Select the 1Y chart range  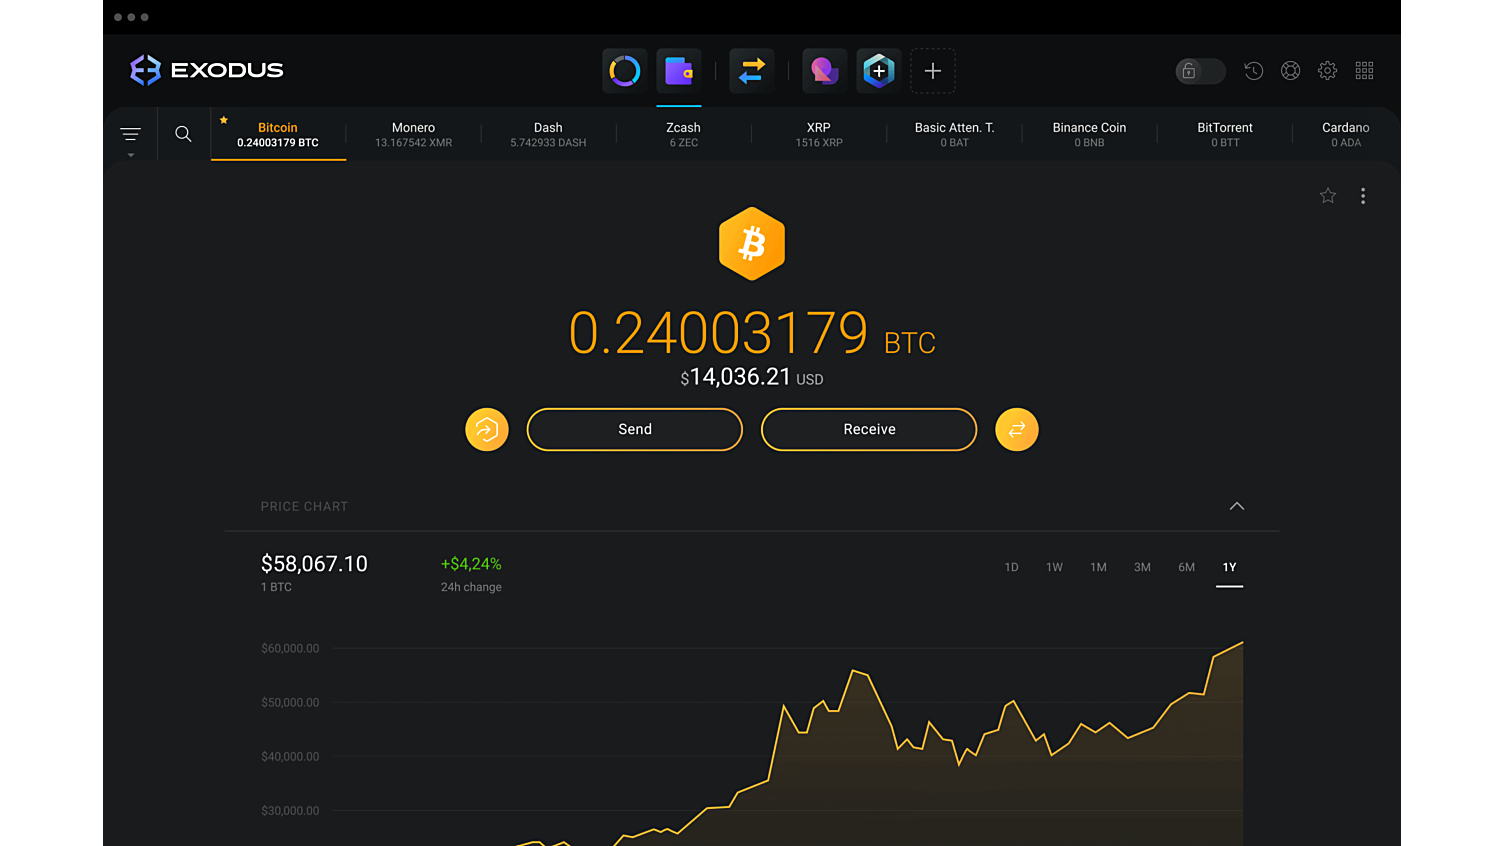pyautogui.click(x=1229, y=568)
